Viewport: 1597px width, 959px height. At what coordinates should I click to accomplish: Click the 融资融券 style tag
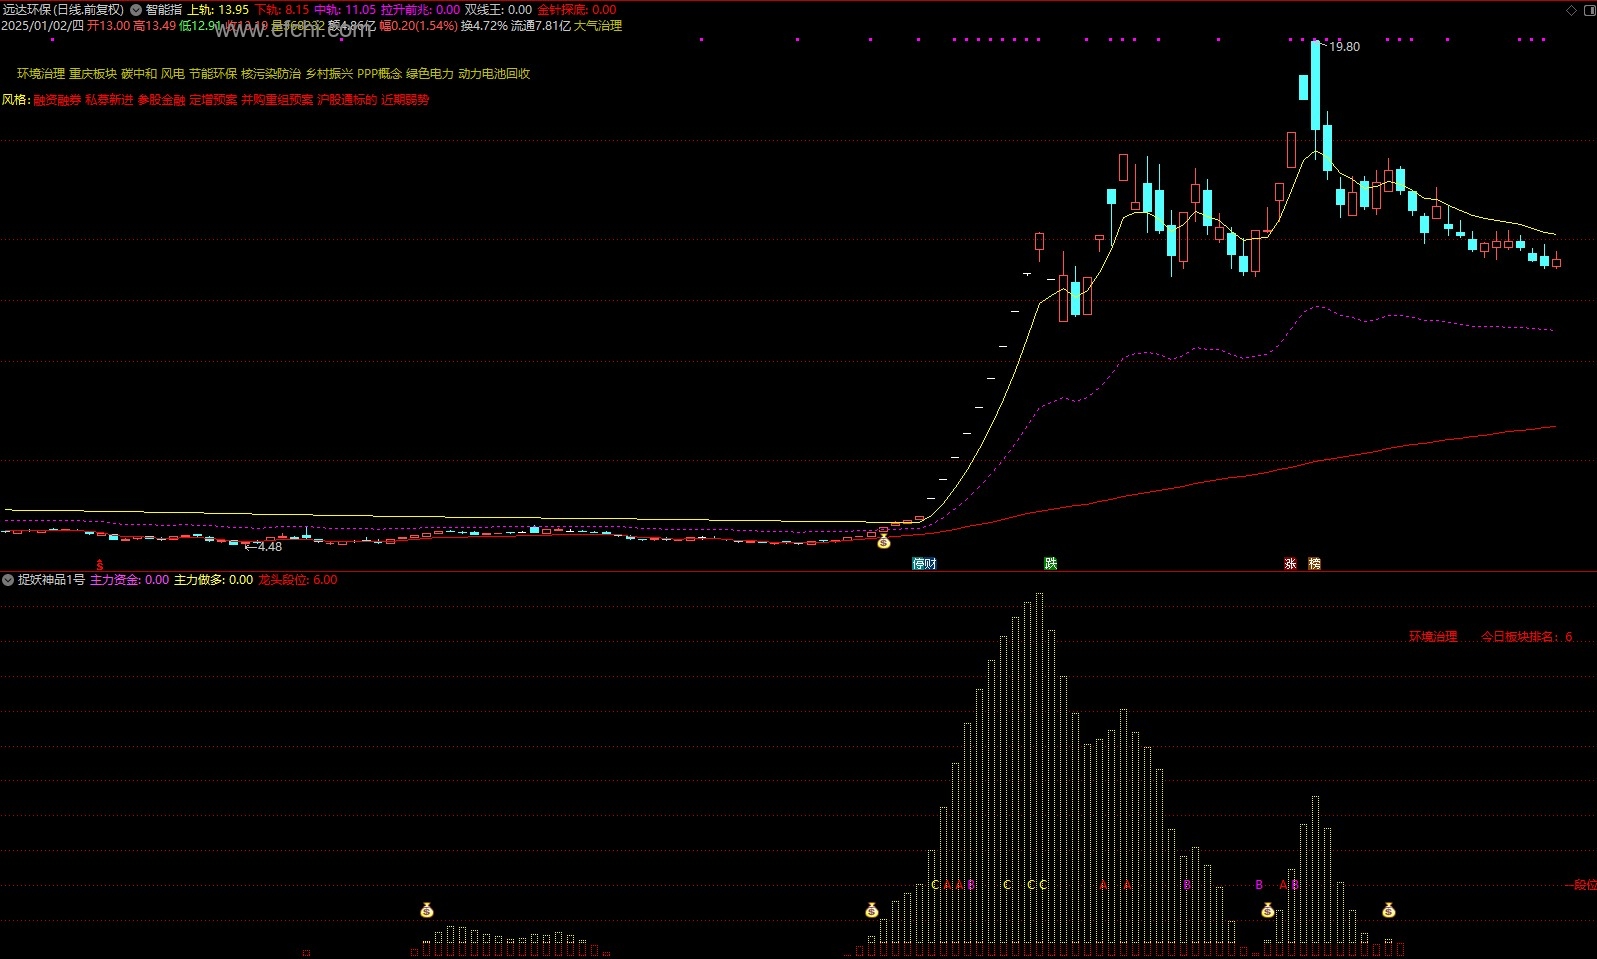57,100
